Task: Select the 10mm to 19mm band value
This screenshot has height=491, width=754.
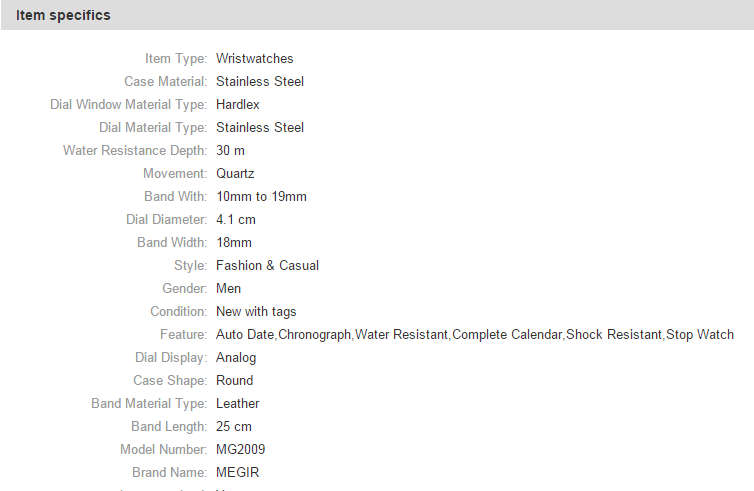Action: click(261, 197)
